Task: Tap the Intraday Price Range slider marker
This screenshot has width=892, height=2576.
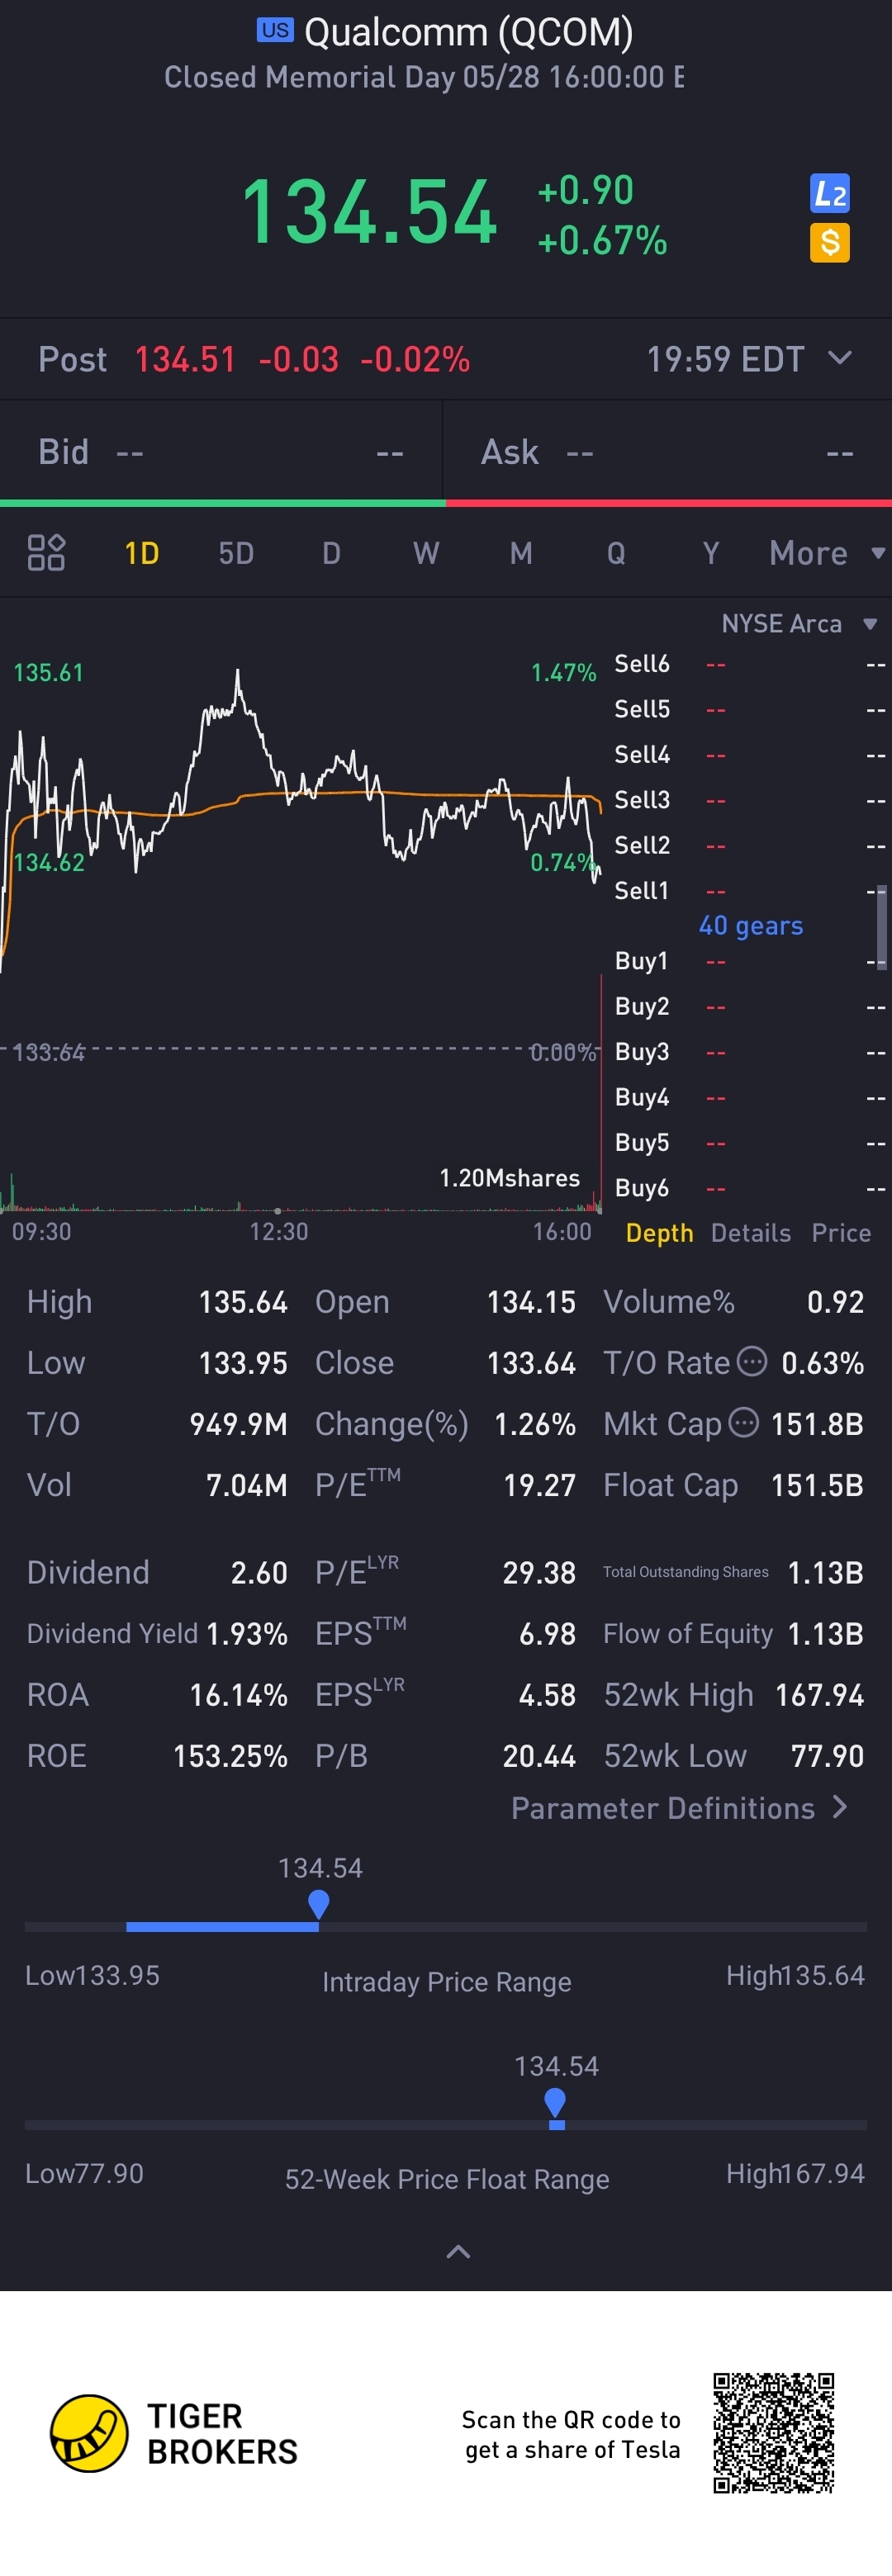Action: (319, 1904)
